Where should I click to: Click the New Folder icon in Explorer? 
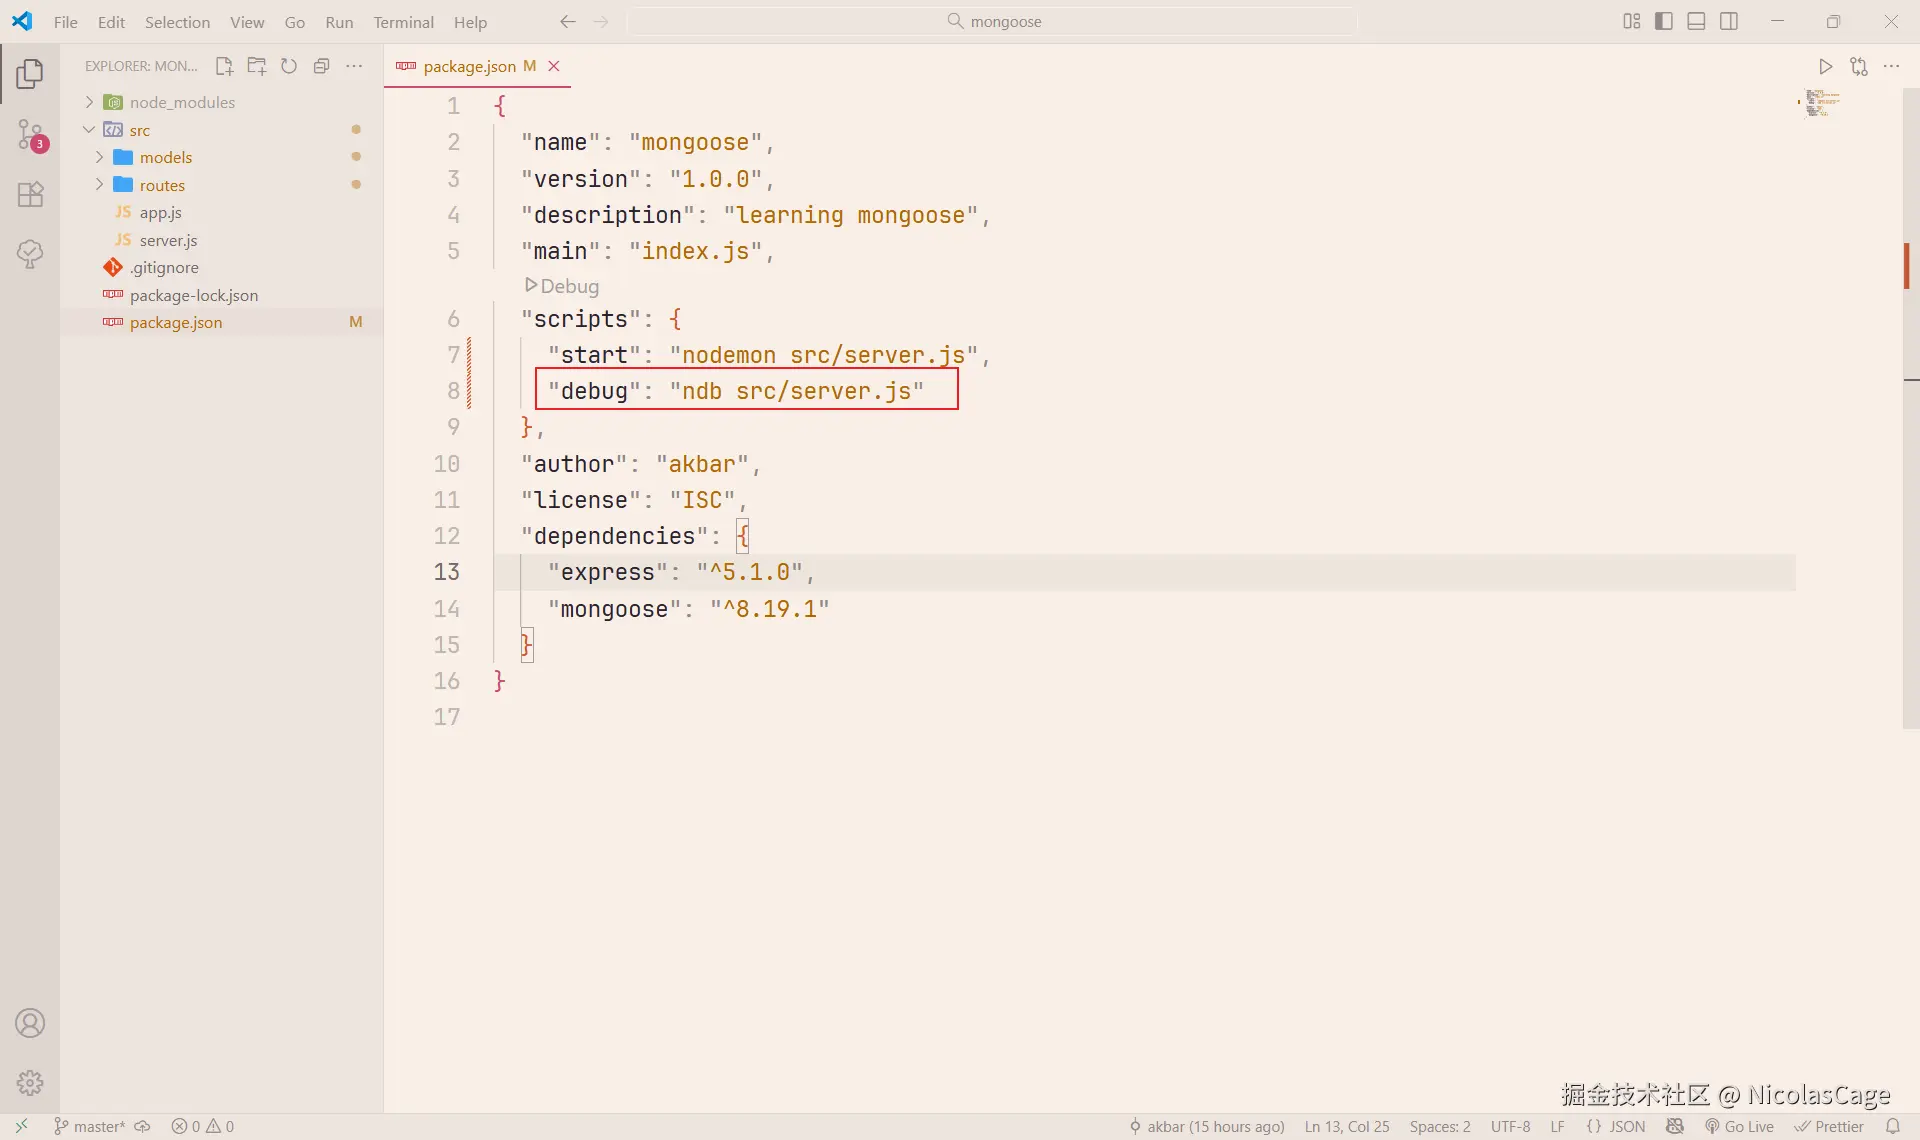257,66
